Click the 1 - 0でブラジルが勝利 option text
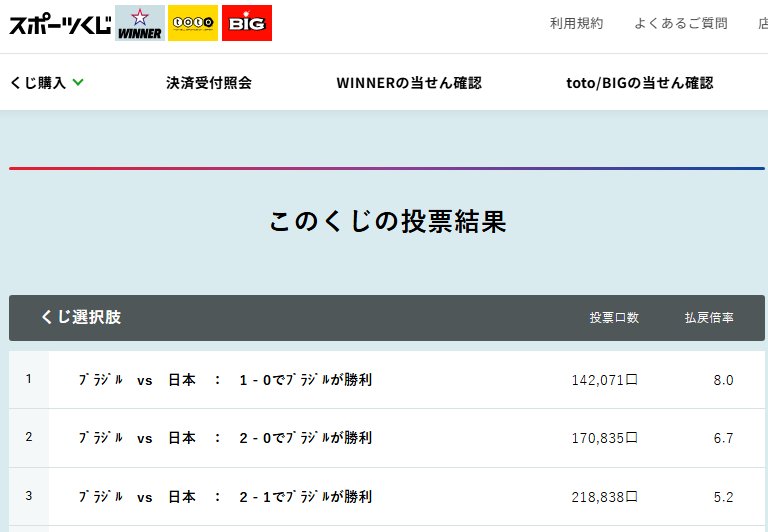The height and width of the screenshot is (532, 768). point(306,380)
